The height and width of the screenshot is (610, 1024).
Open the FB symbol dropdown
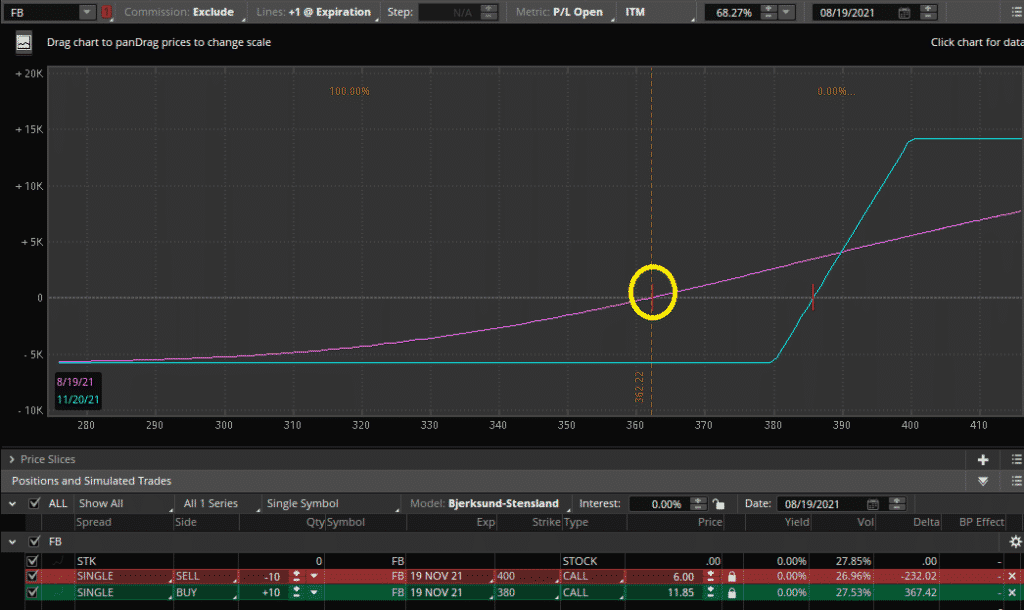point(87,12)
